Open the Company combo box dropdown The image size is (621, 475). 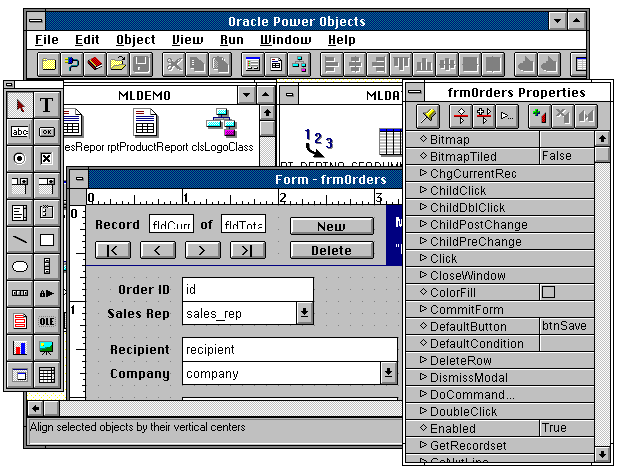[389, 373]
